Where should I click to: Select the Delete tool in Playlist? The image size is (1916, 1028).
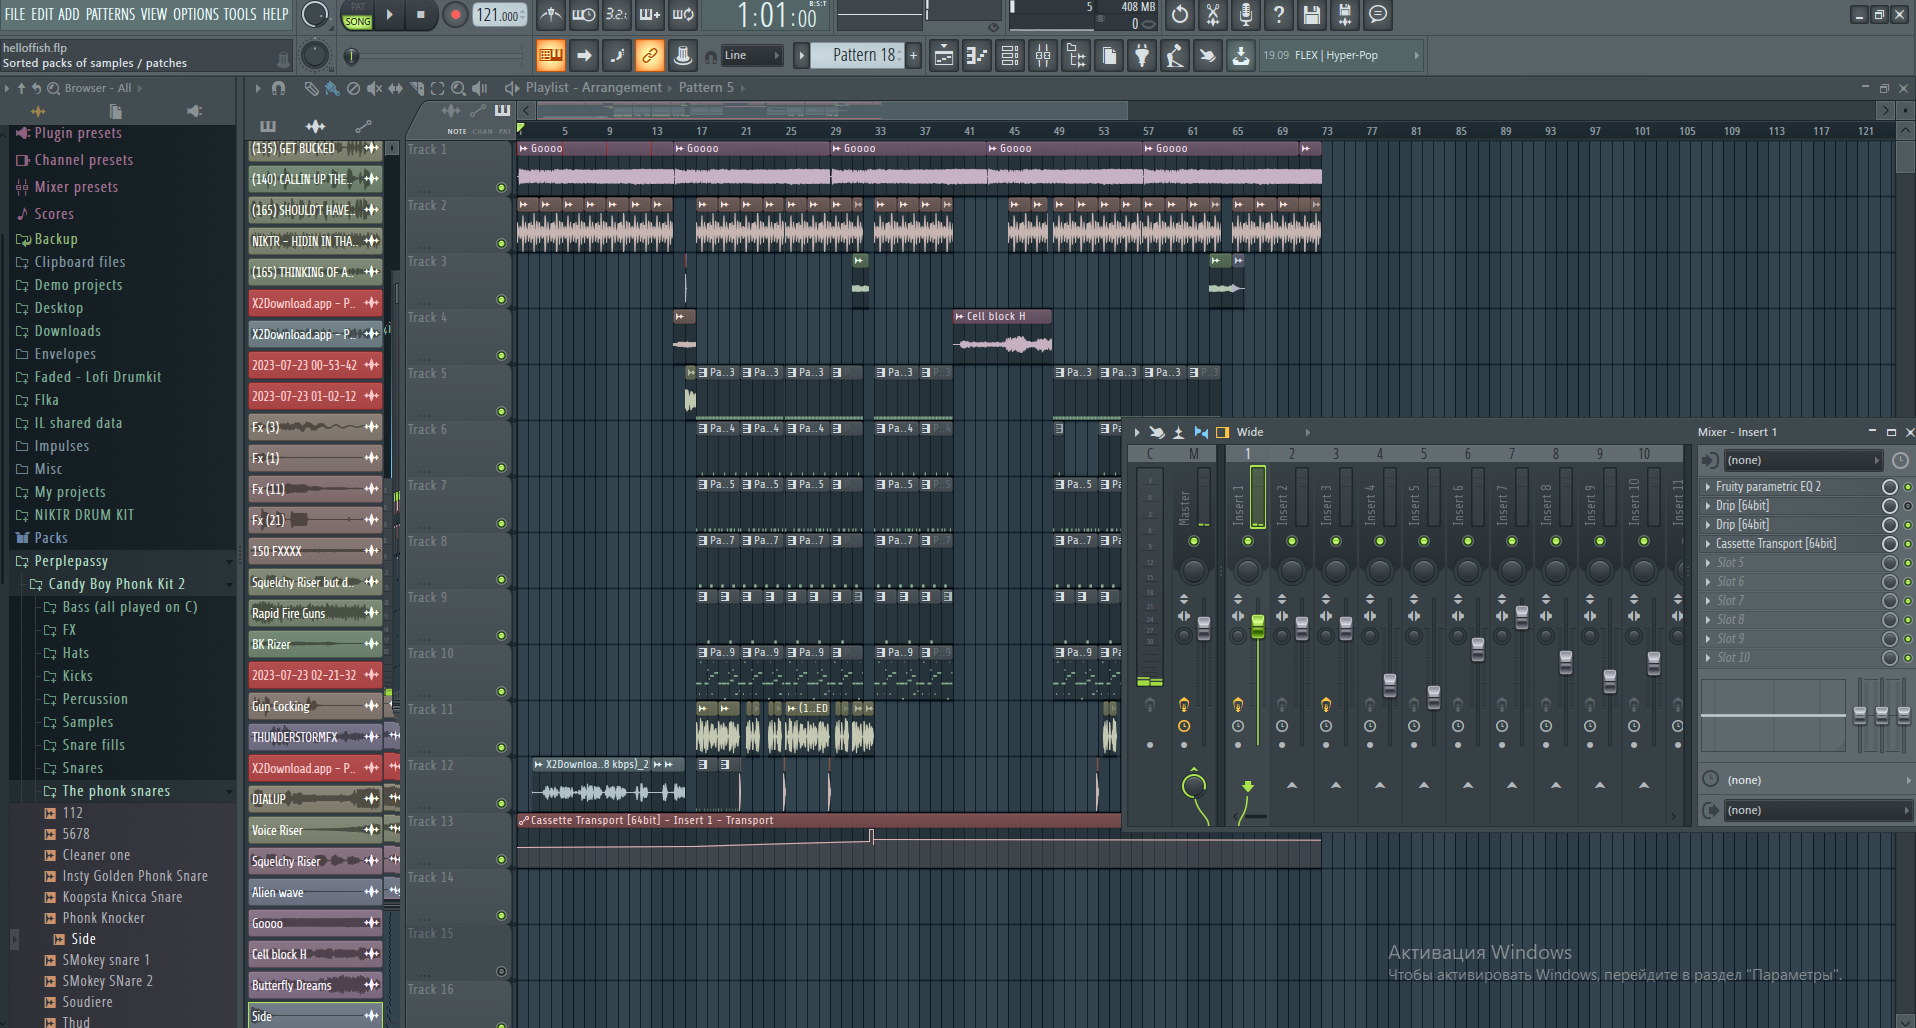(x=353, y=88)
